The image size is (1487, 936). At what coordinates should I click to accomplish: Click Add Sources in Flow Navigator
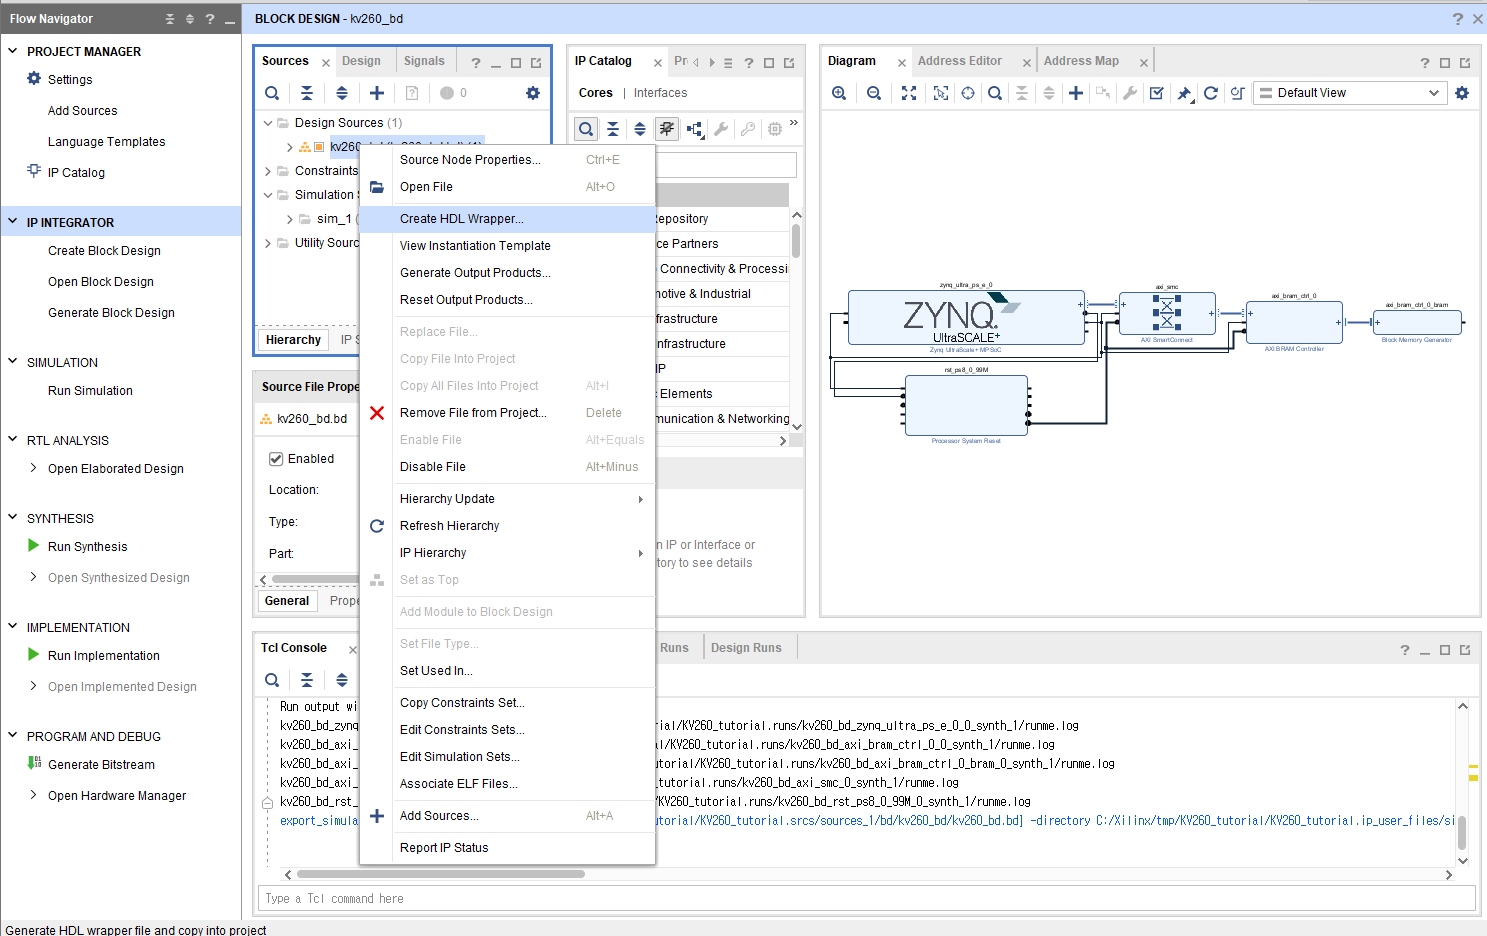point(82,111)
